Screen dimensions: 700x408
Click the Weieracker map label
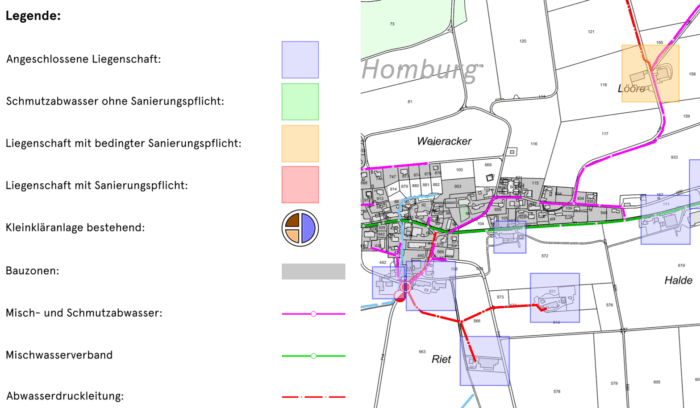[443, 142]
